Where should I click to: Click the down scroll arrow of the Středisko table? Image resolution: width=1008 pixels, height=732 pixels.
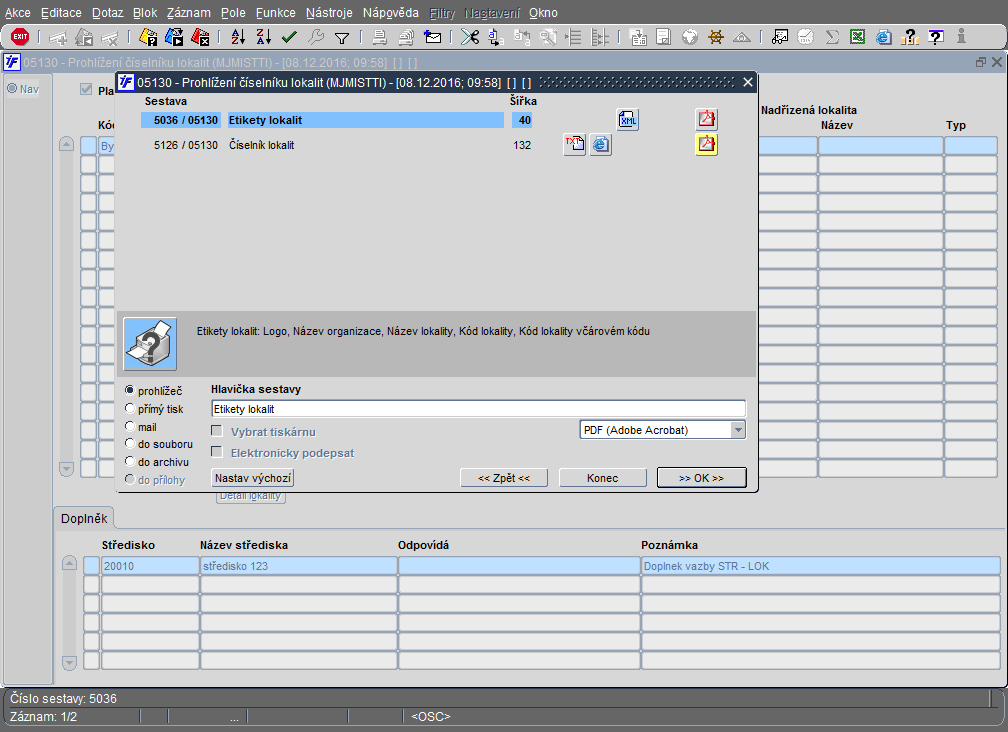click(x=69, y=662)
